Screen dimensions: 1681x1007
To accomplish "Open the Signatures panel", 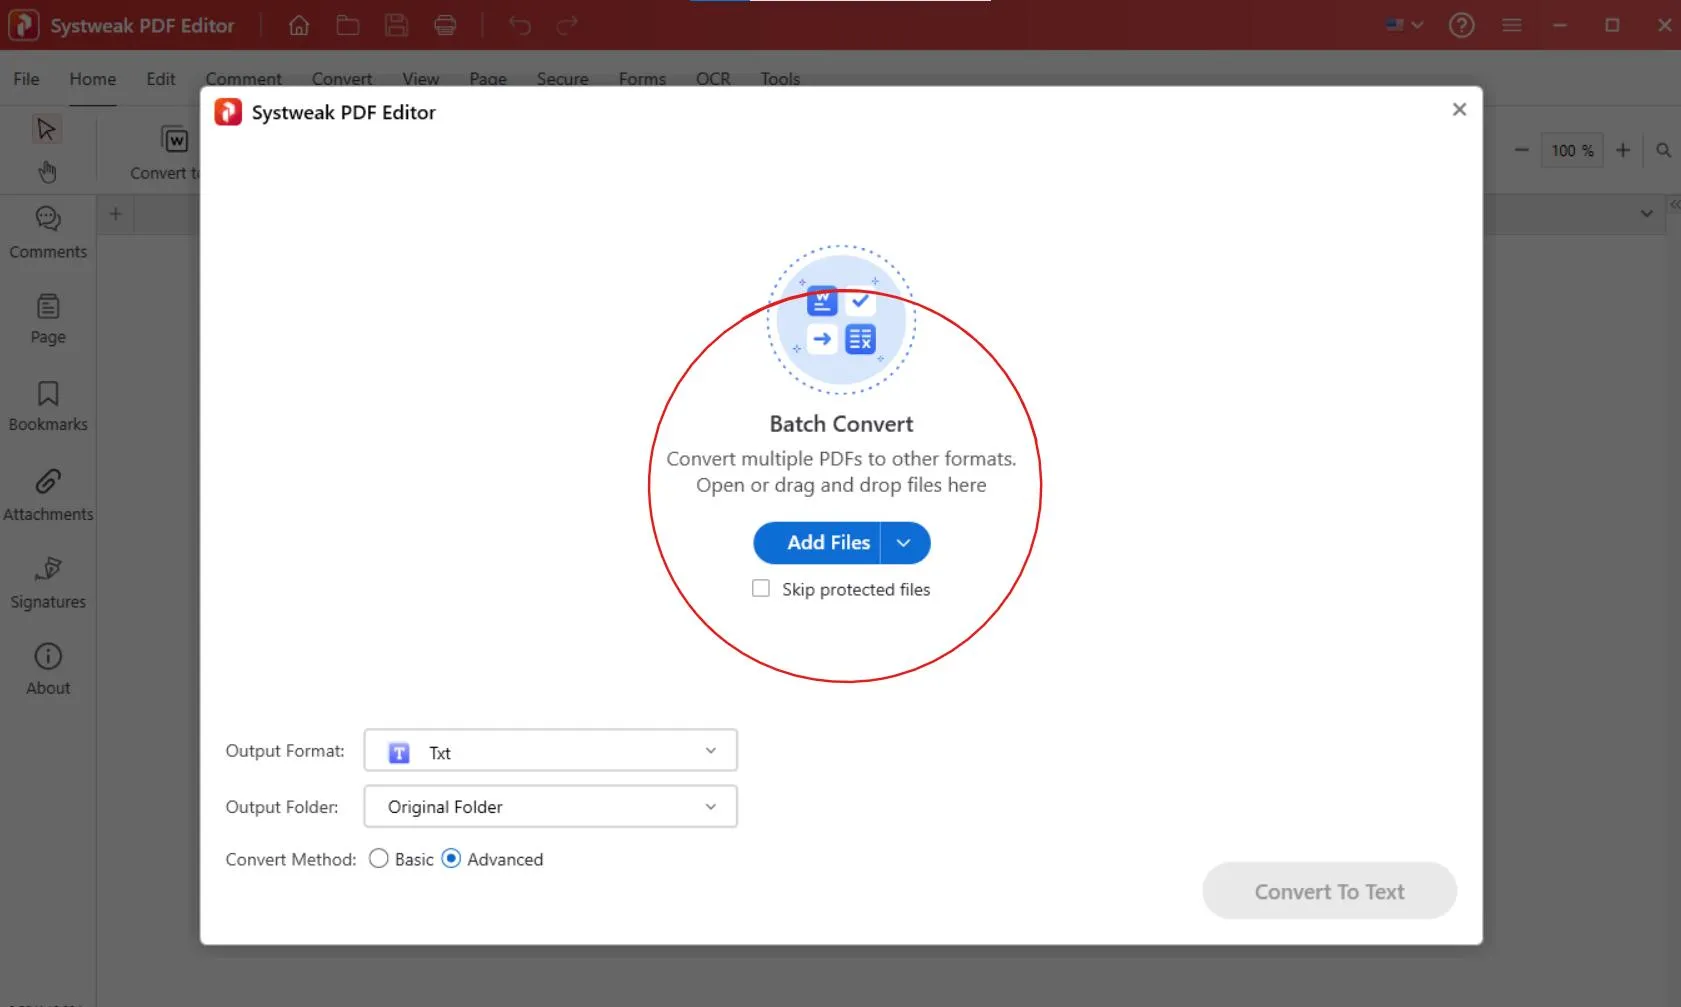I will click(x=48, y=582).
